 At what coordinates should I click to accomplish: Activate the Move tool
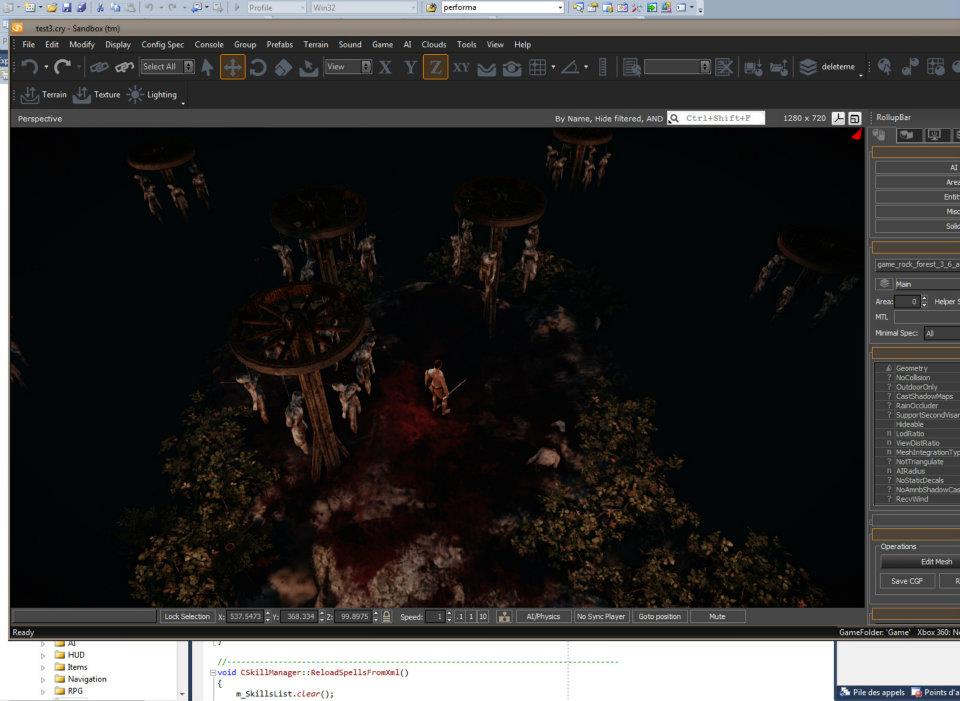pos(233,67)
